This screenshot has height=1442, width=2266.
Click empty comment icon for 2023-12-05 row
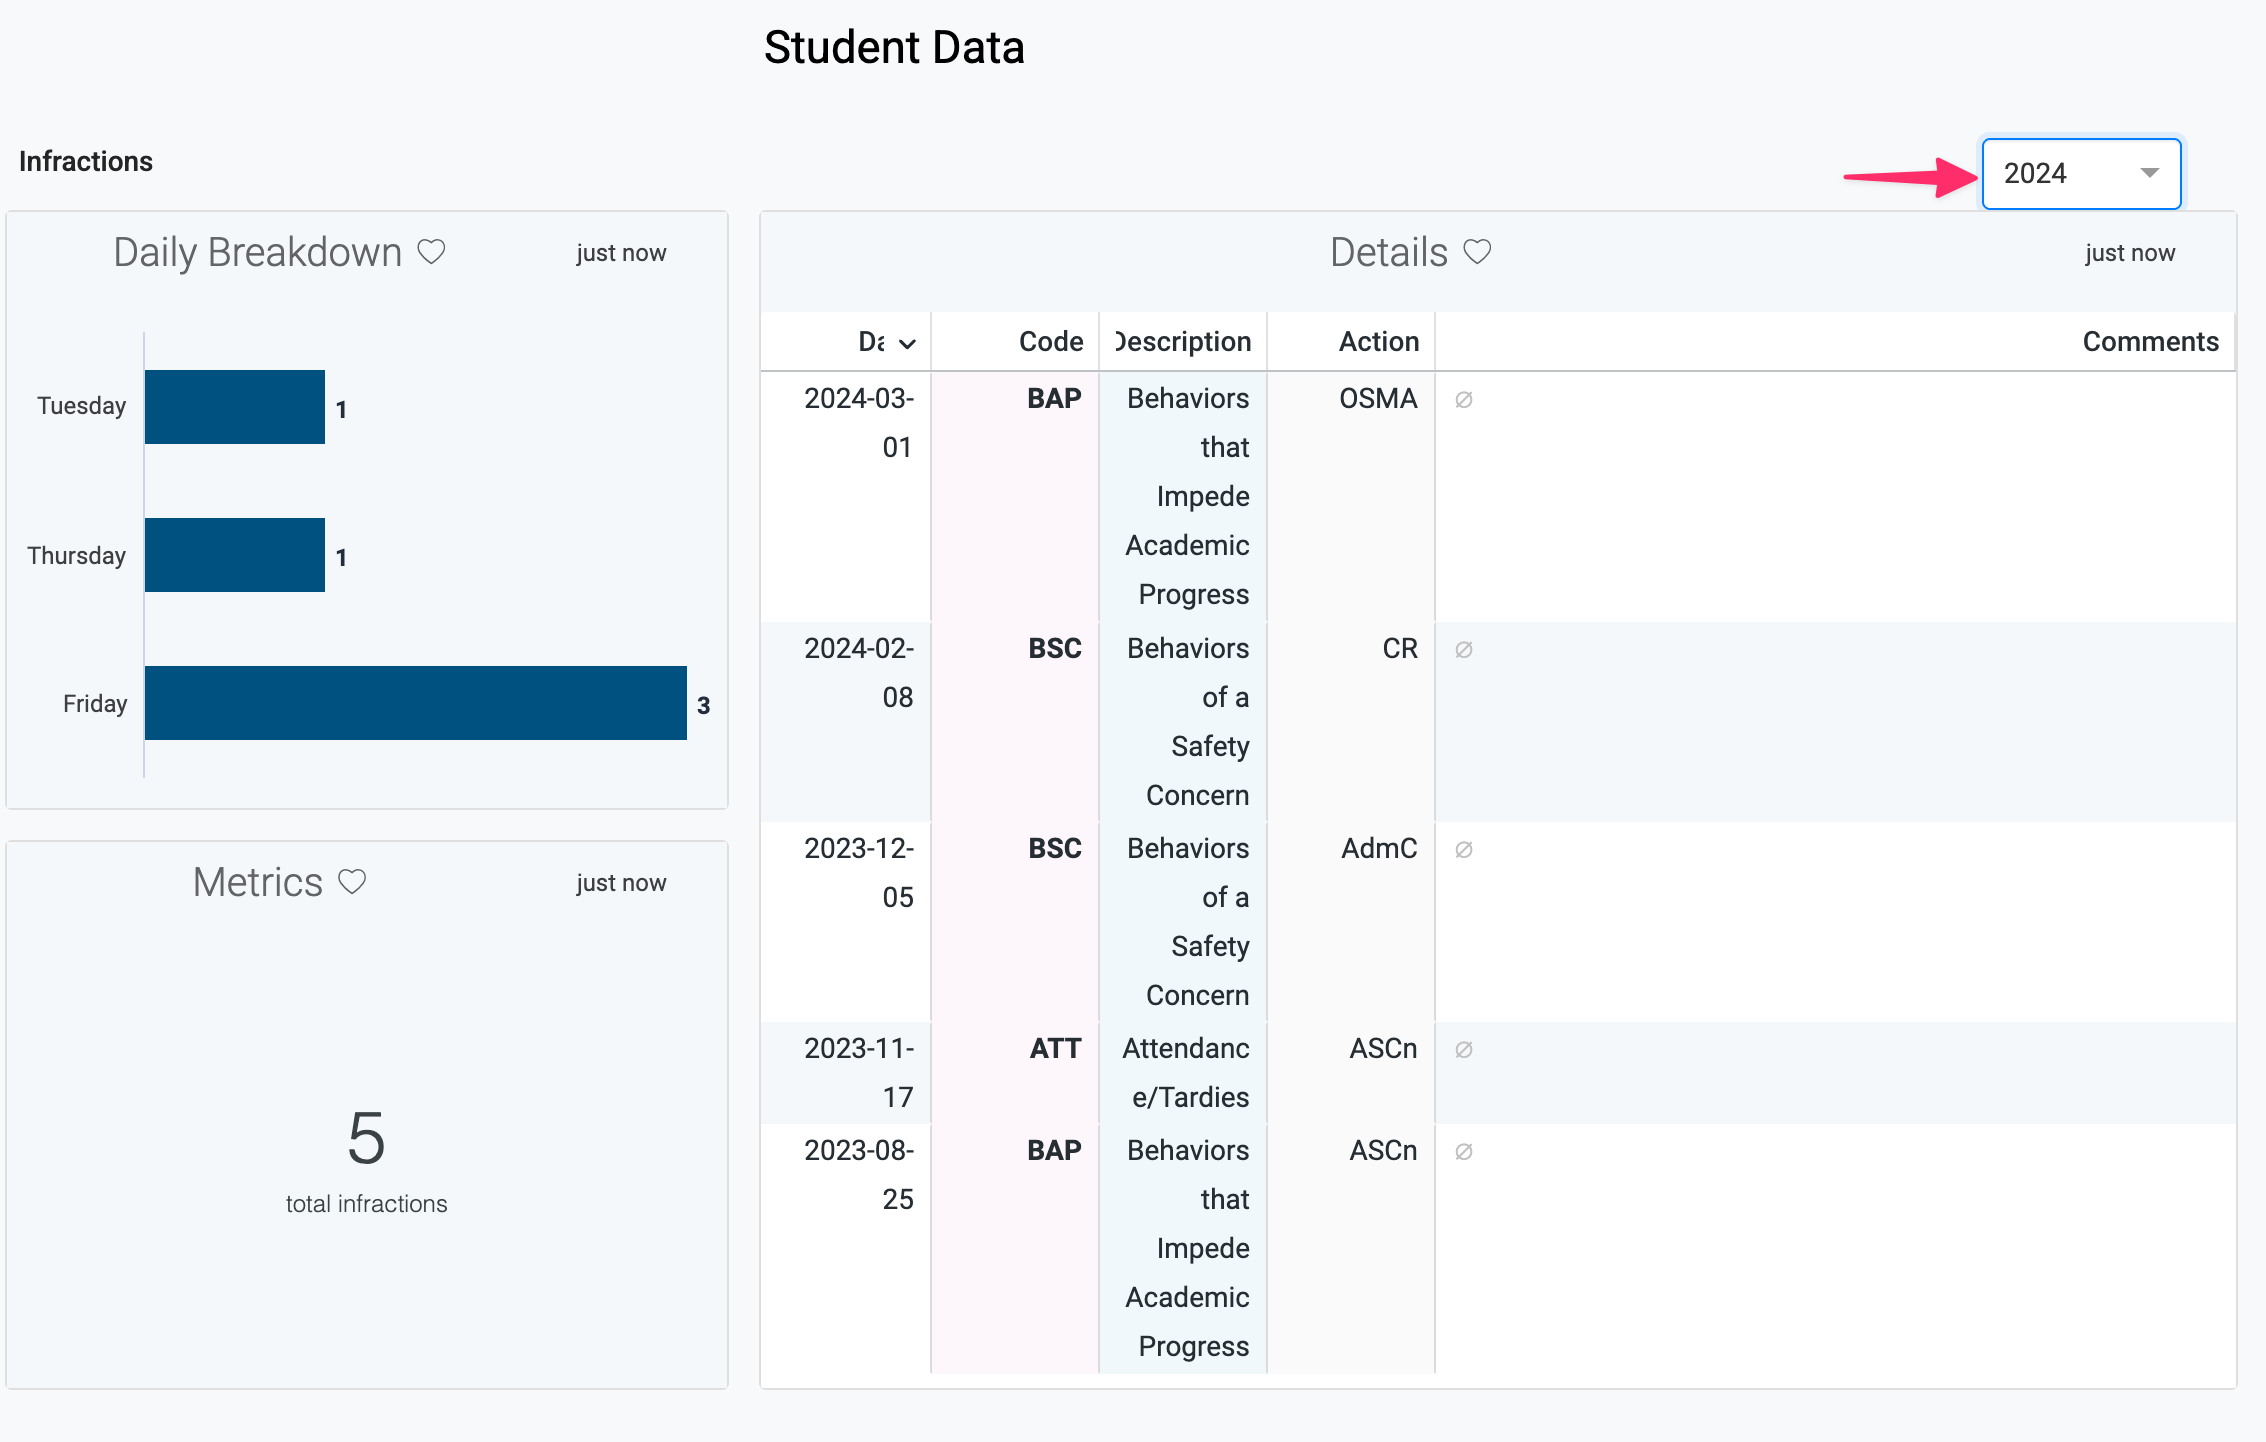pyautogui.click(x=1464, y=850)
